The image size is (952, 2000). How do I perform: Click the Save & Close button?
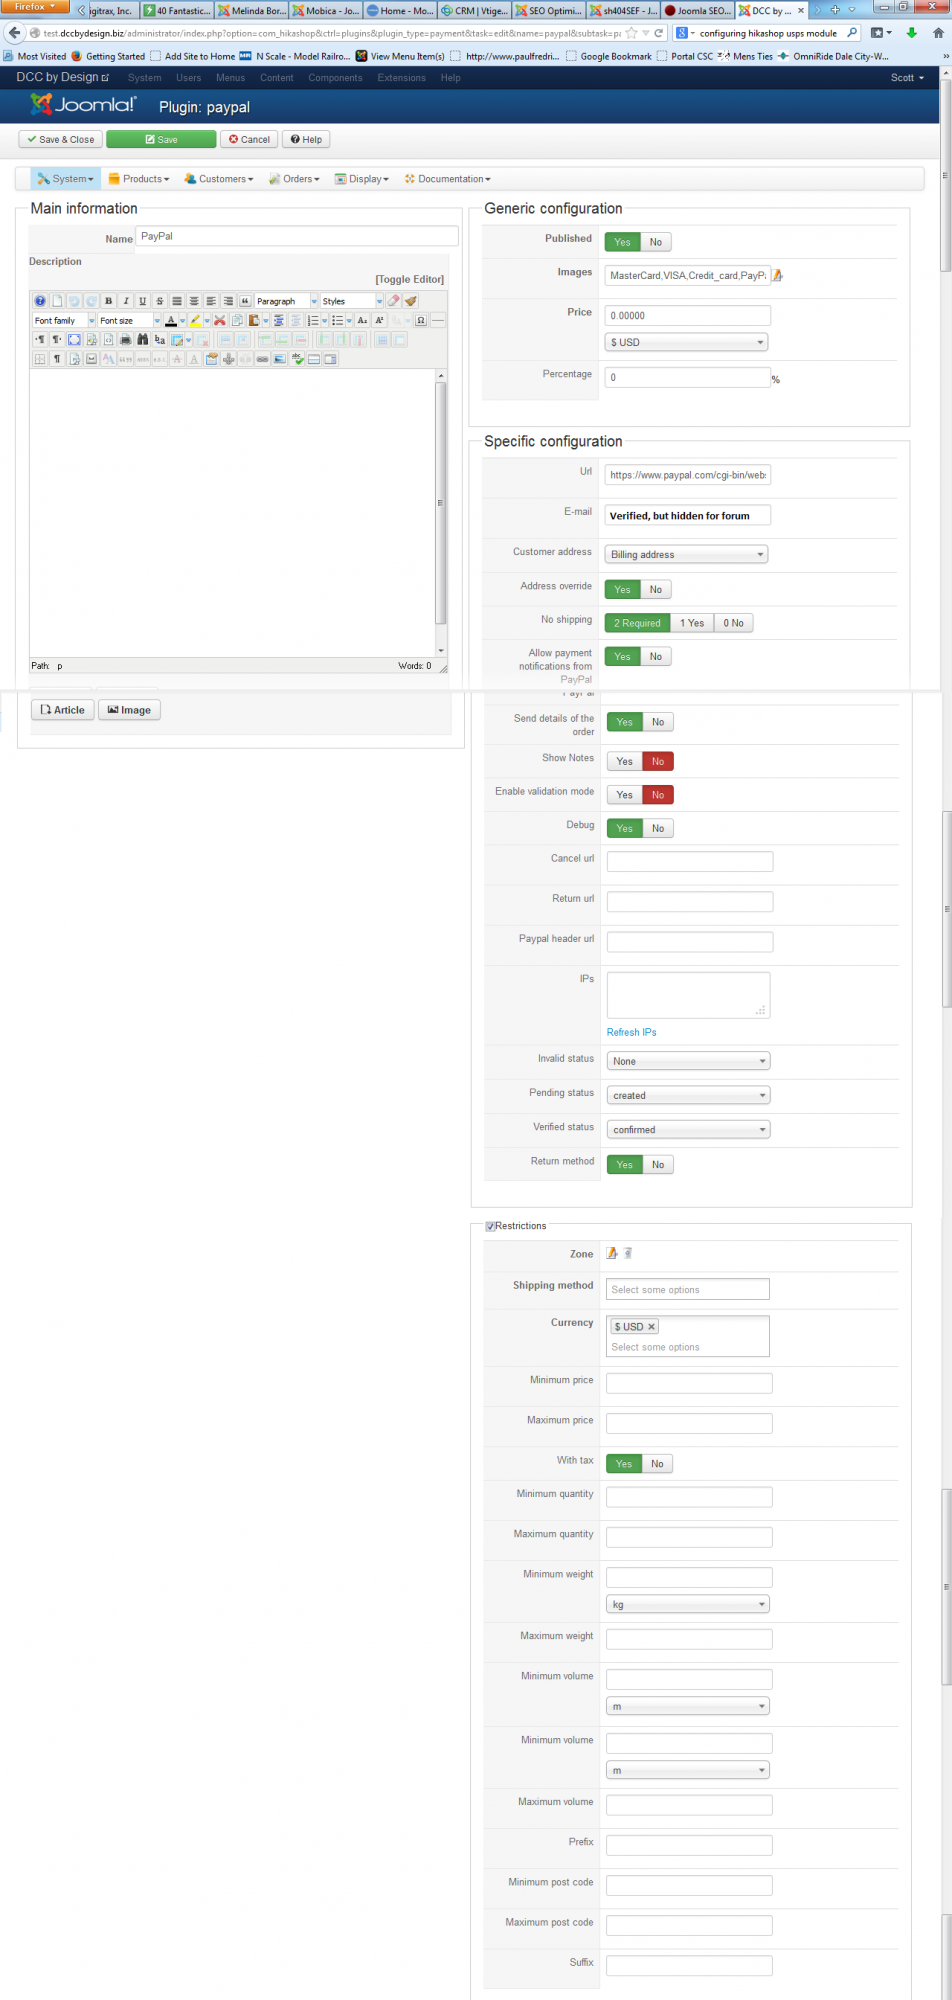click(x=61, y=139)
